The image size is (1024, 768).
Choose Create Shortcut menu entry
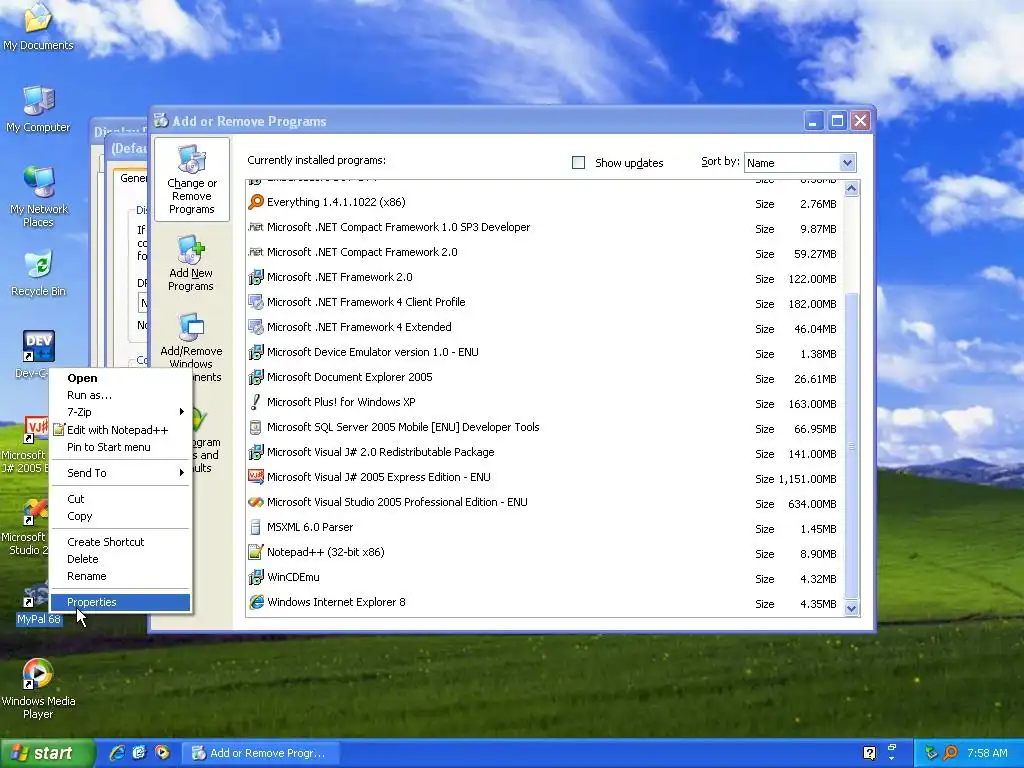[x=121, y=542]
